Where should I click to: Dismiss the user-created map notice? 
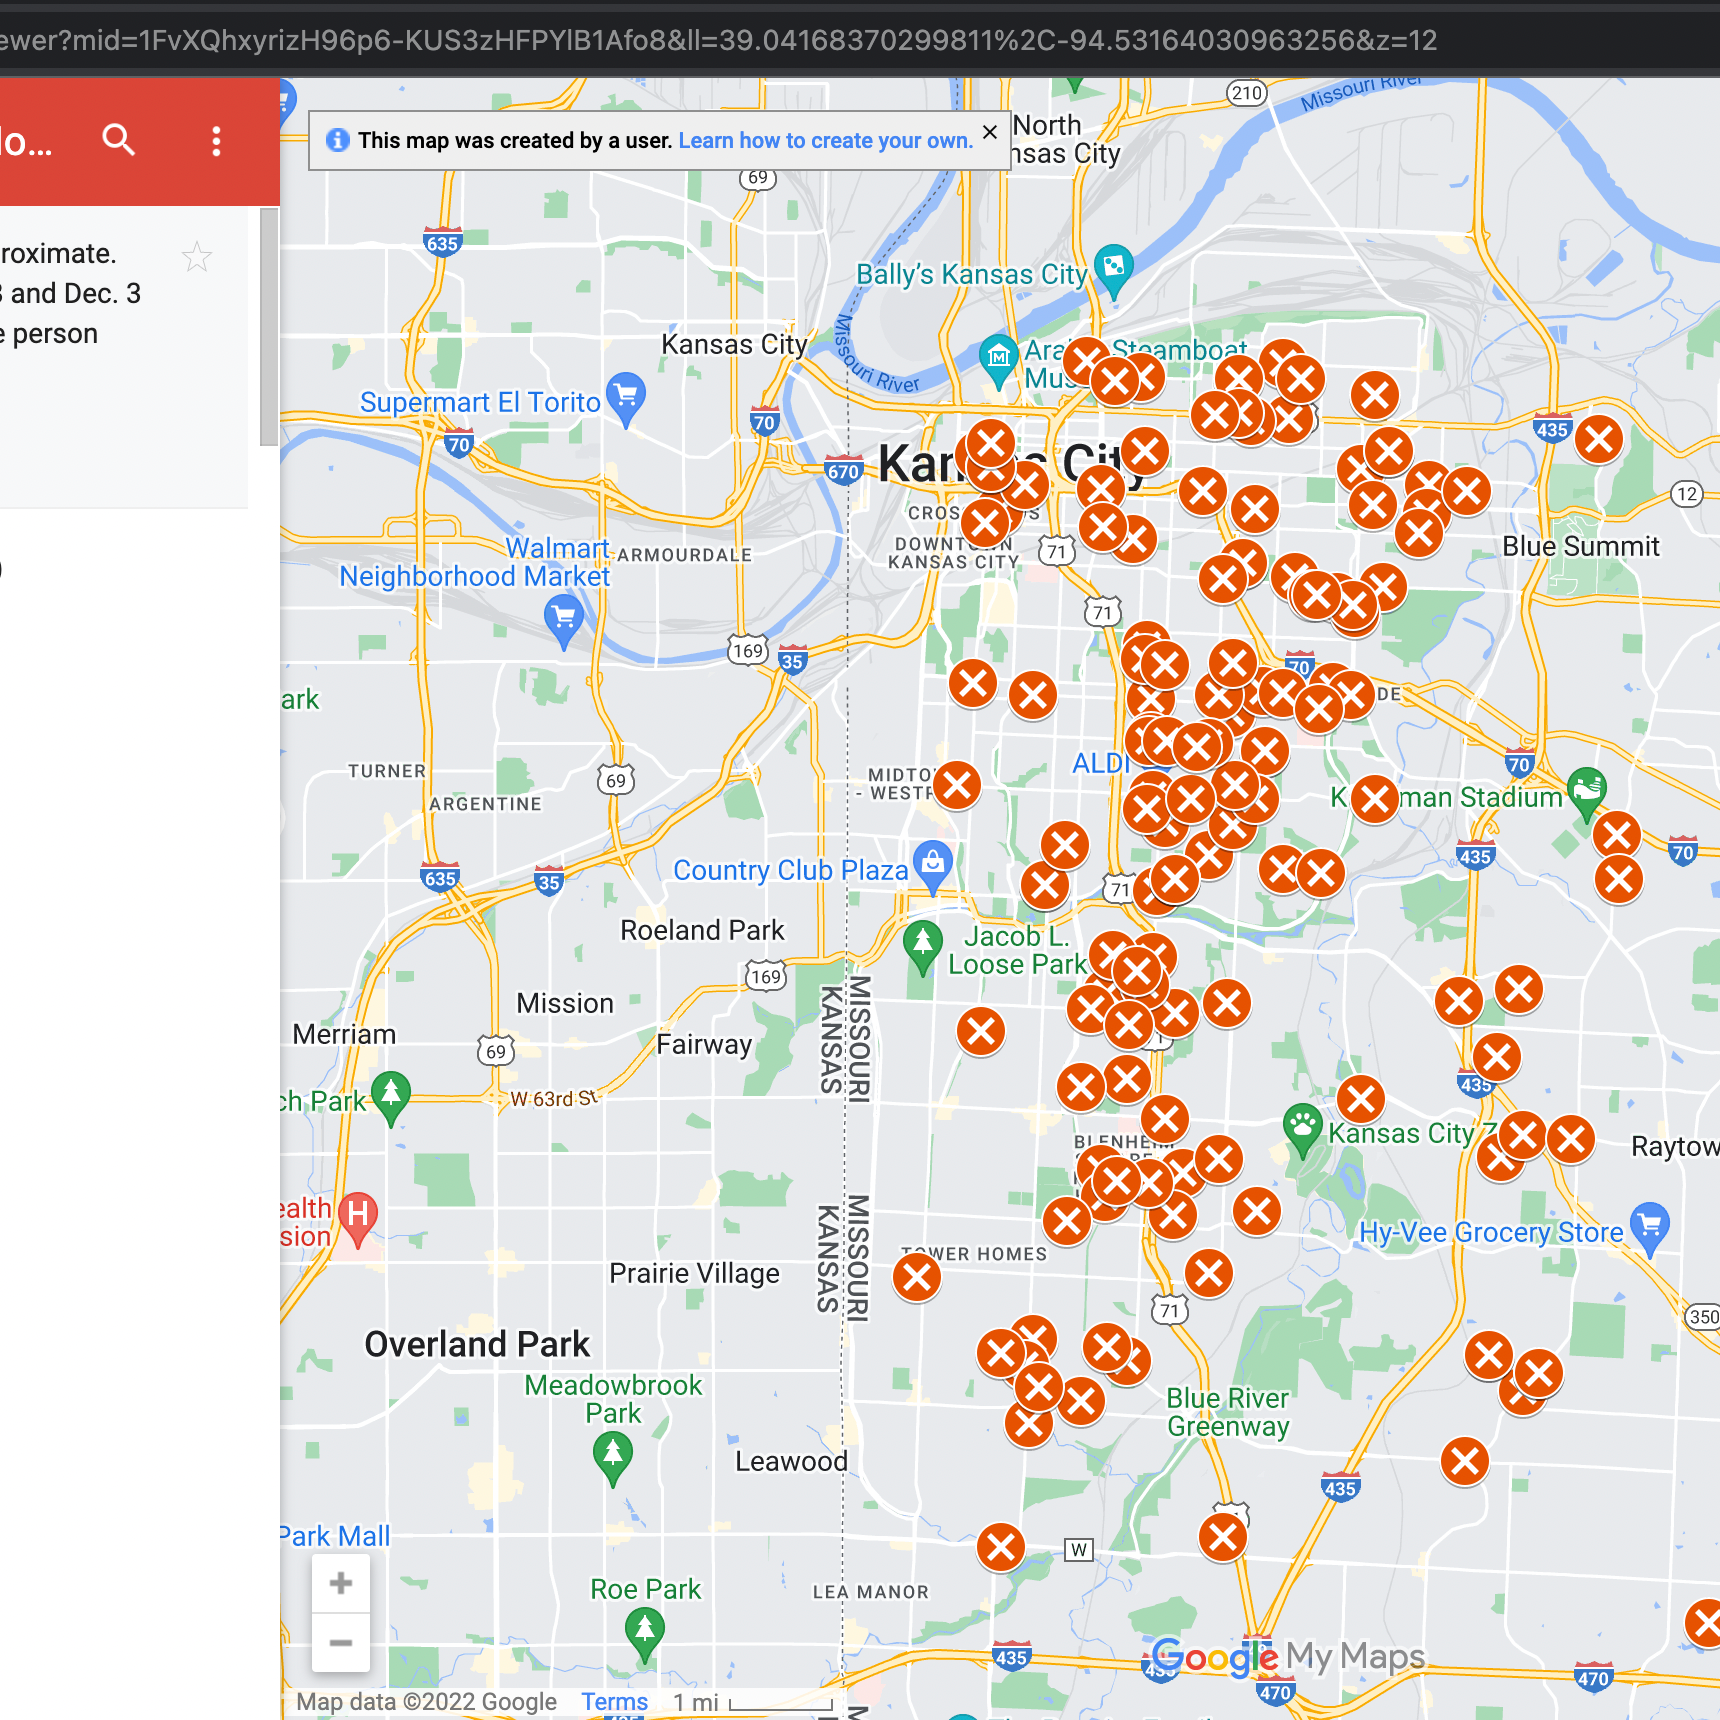990,132
